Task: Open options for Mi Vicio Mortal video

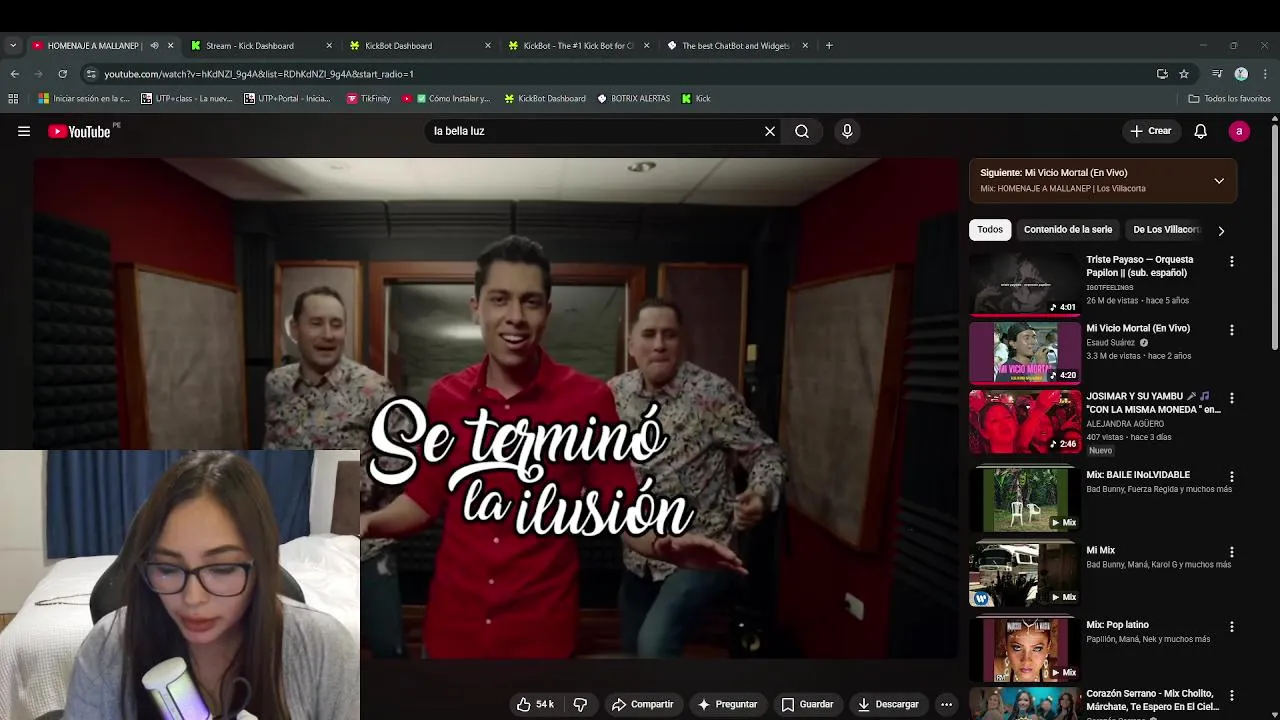Action: [1232, 330]
